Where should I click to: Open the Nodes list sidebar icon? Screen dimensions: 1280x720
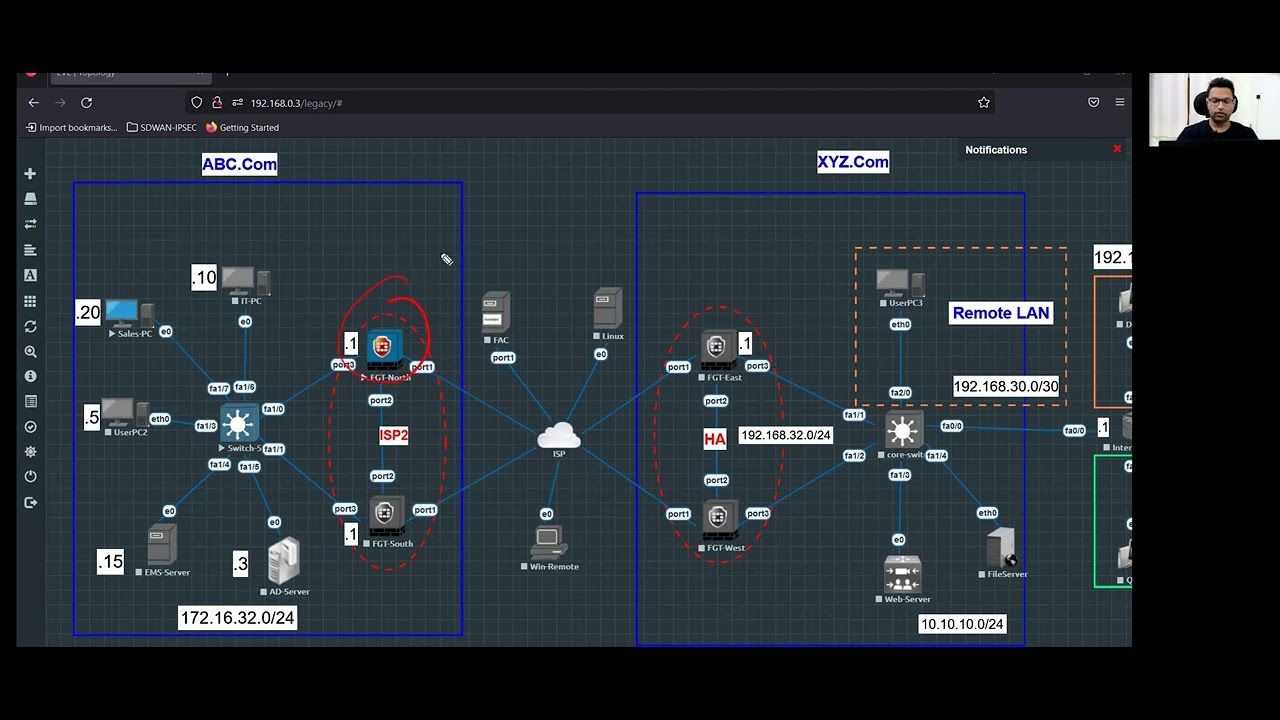(30, 199)
